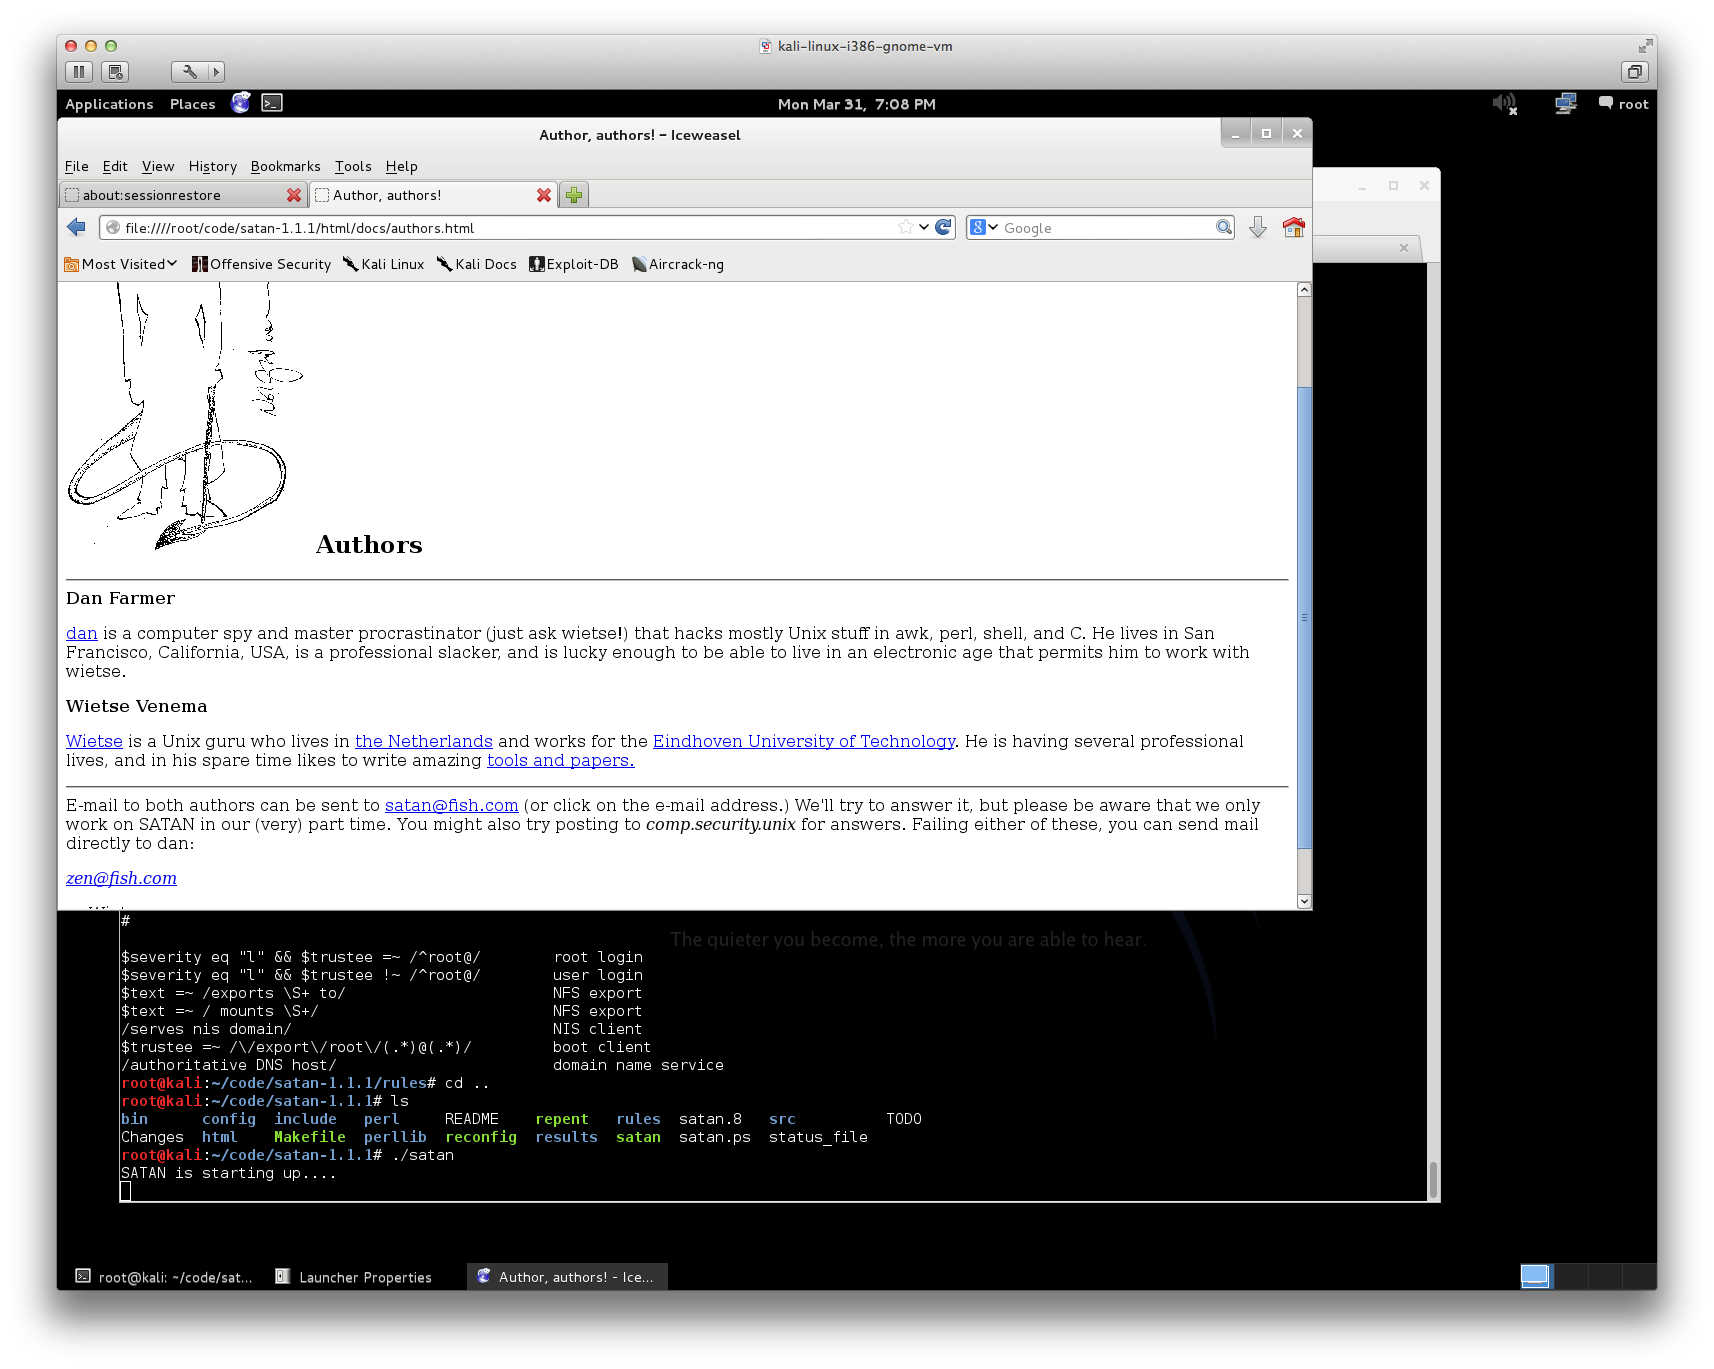This screenshot has width=1714, height=1369.
Task: Click the URL address bar
Action: (508, 228)
